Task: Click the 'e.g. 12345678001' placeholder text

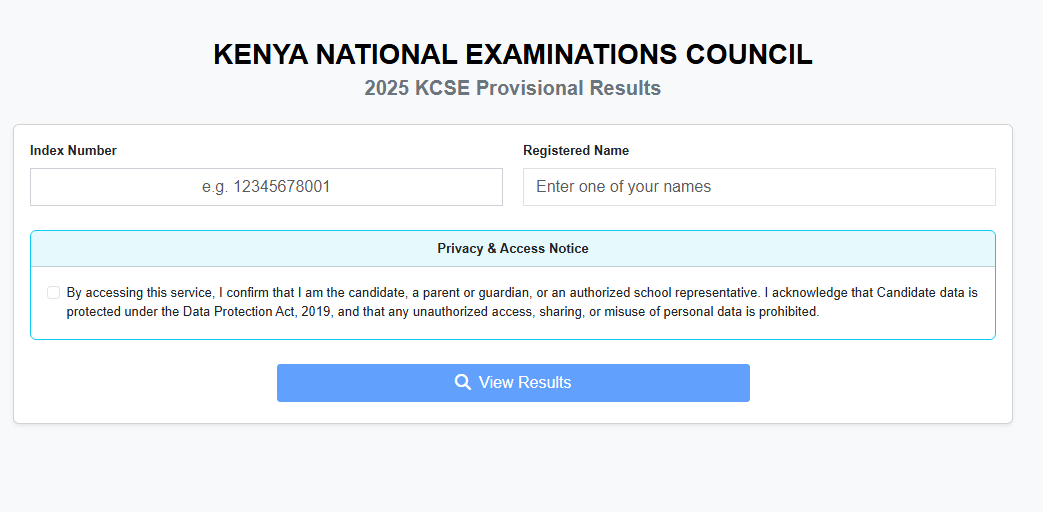Action: (x=266, y=187)
